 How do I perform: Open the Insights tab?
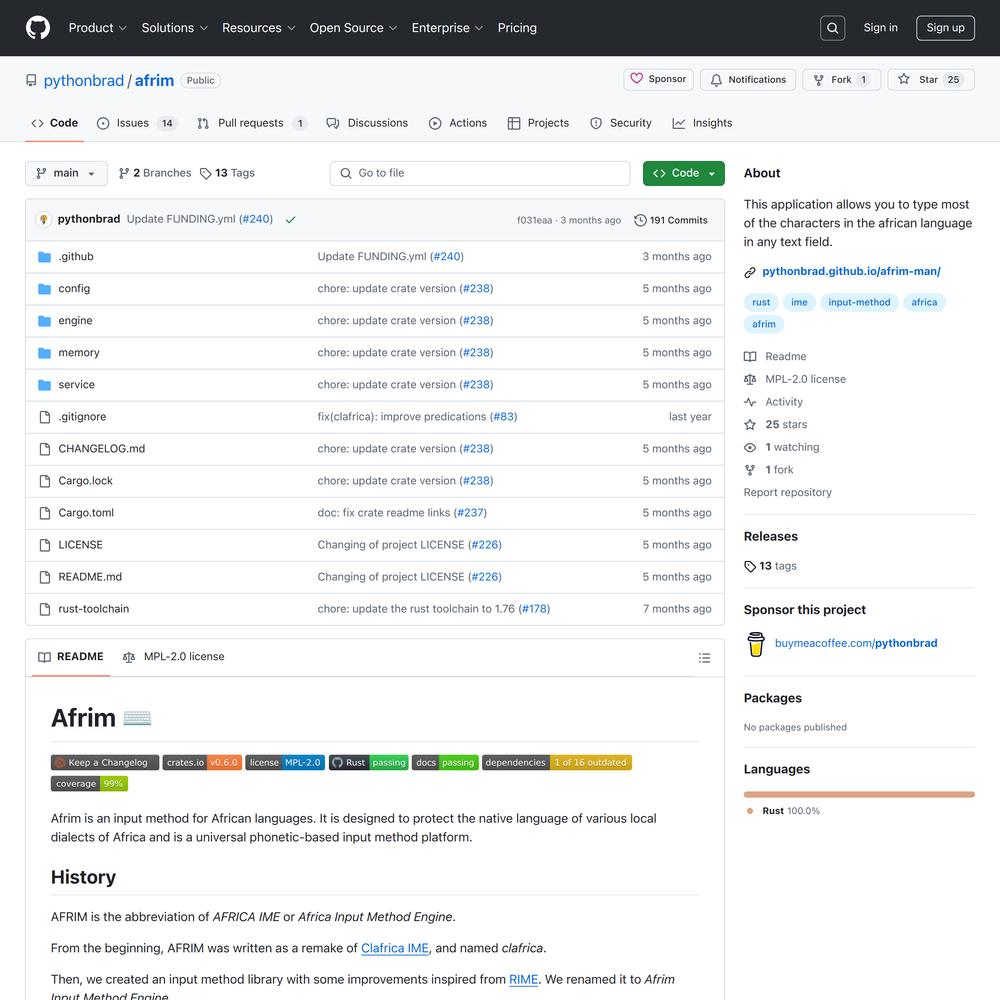click(x=702, y=123)
